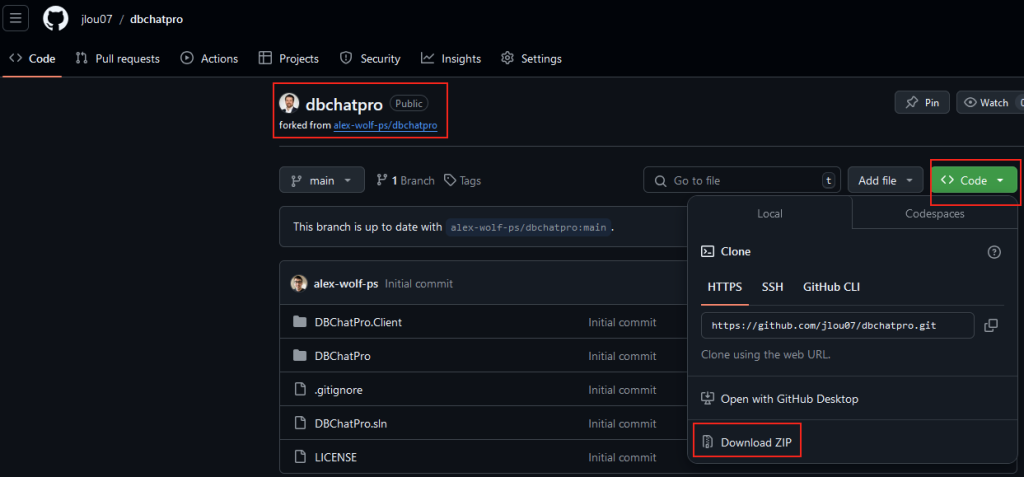
Task: Open the Tags link
Action: [462, 181]
